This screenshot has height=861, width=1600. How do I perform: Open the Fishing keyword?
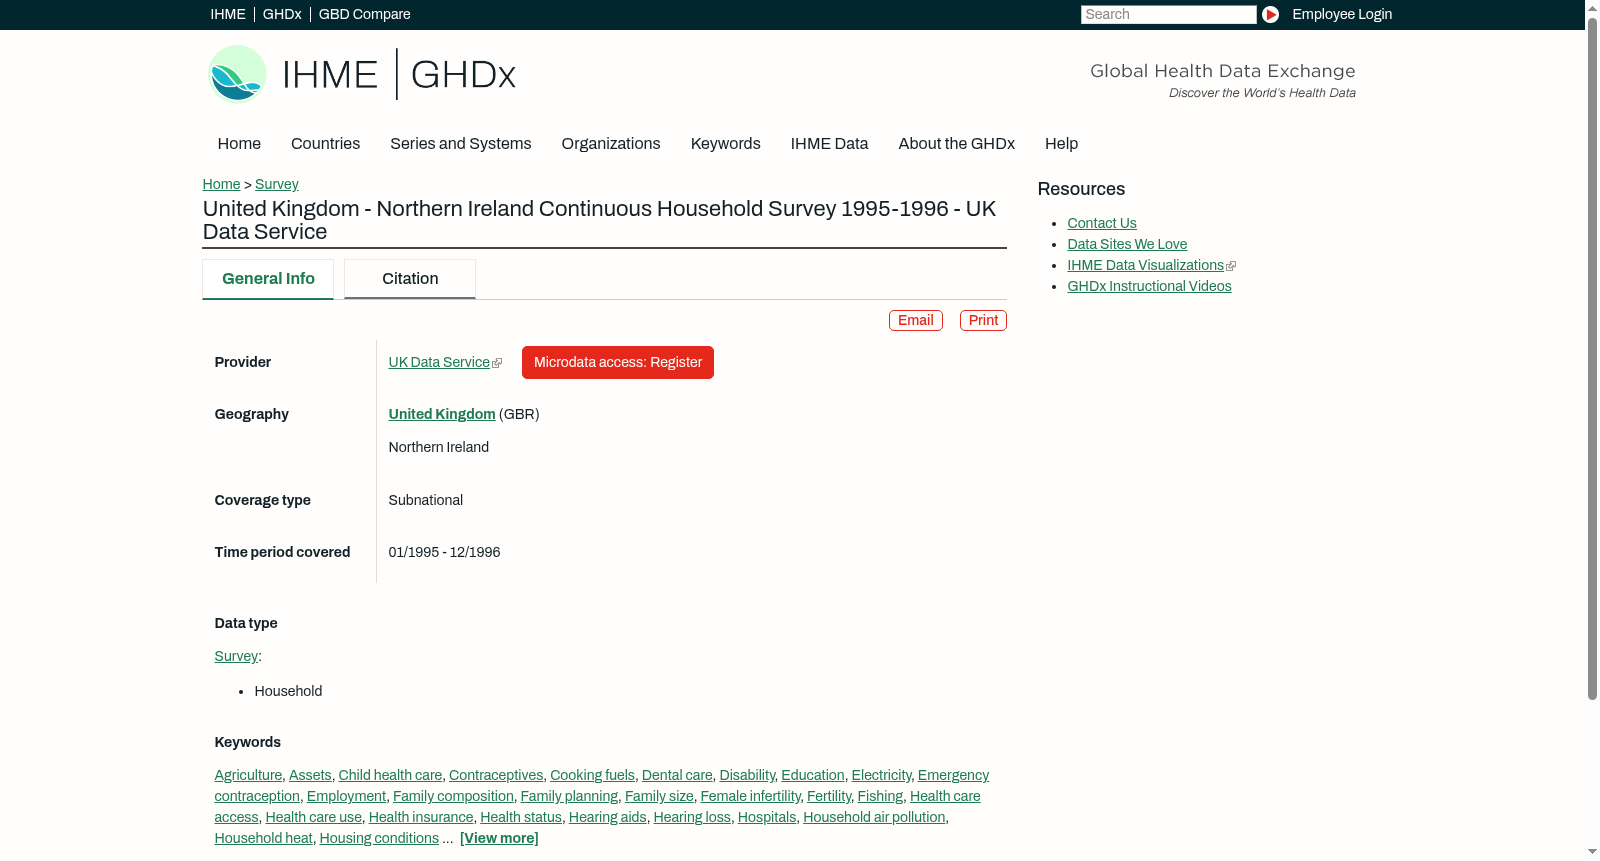(x=880, y=796)
